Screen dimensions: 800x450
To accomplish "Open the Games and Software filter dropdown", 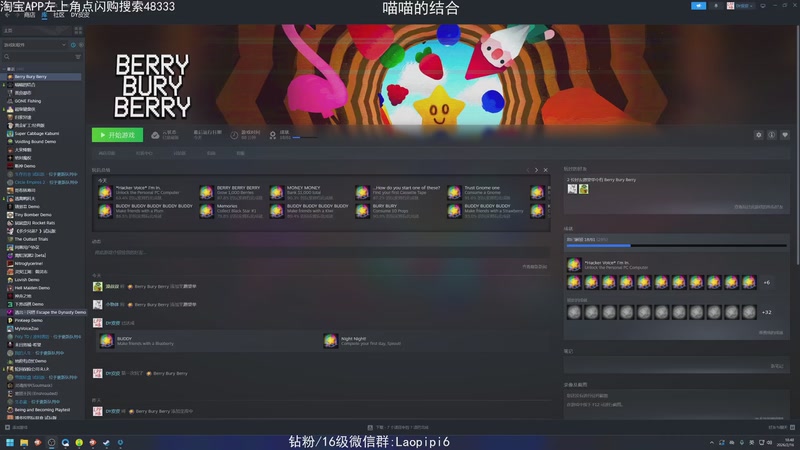I will pos(35,45).
